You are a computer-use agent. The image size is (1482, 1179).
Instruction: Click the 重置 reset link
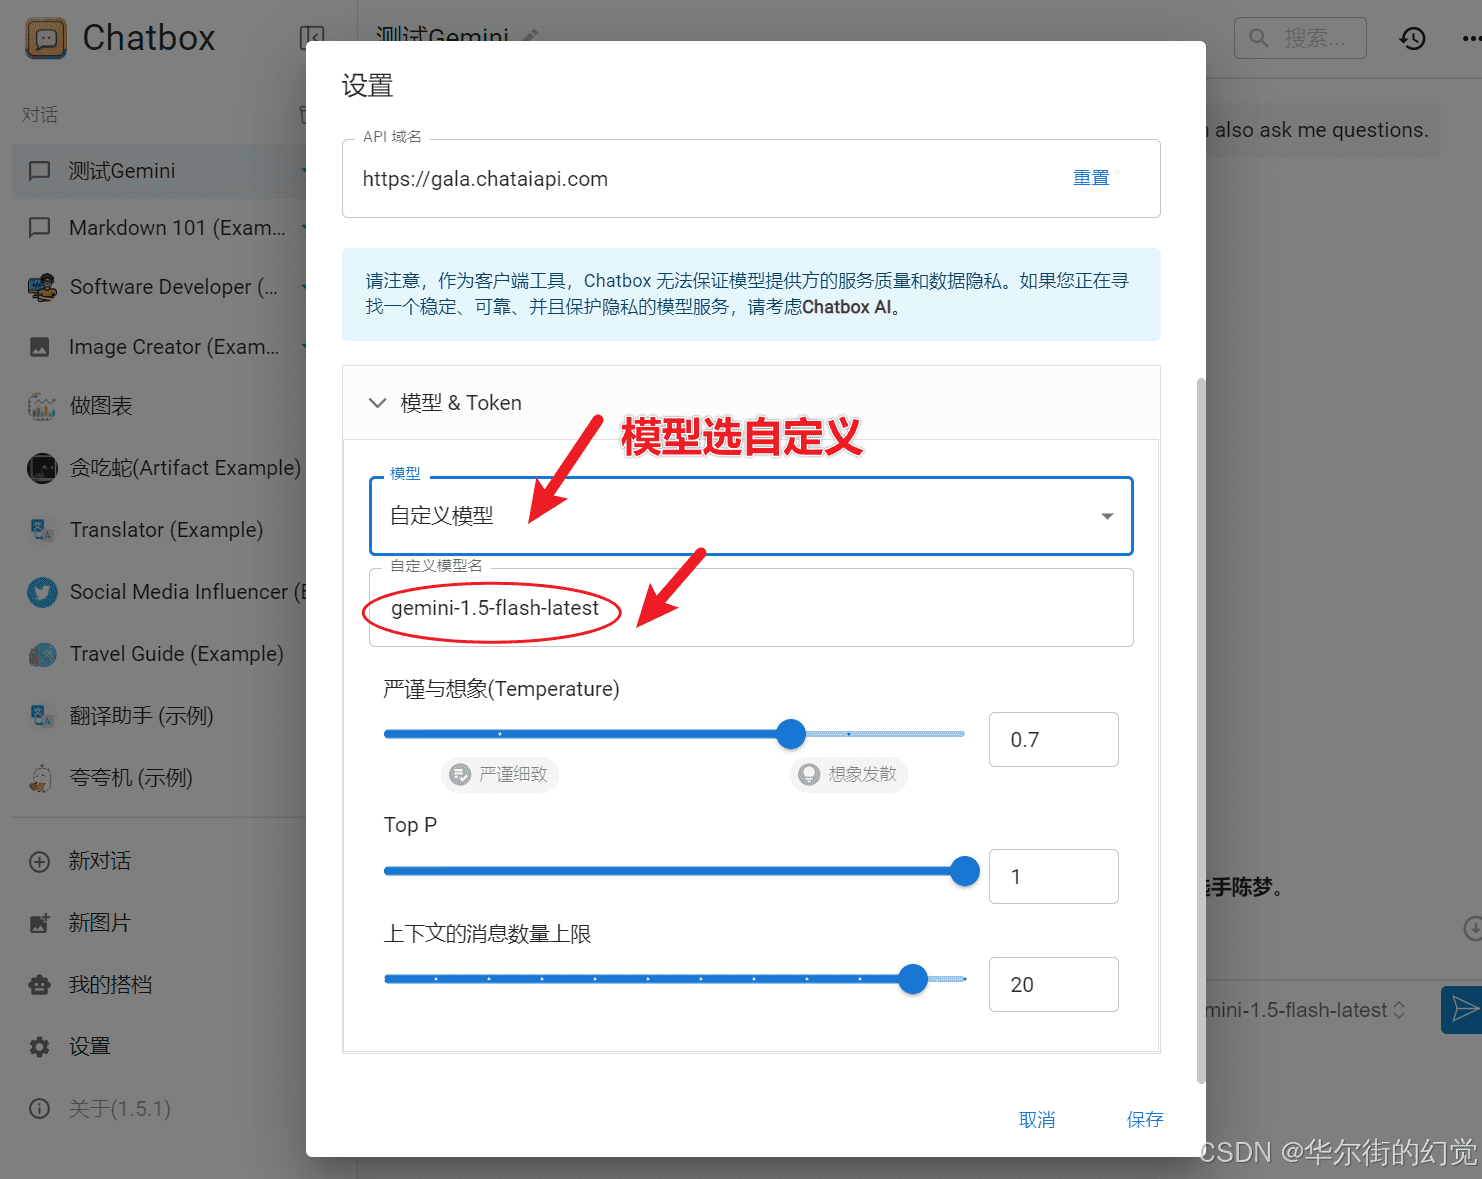coord(1091,178)
